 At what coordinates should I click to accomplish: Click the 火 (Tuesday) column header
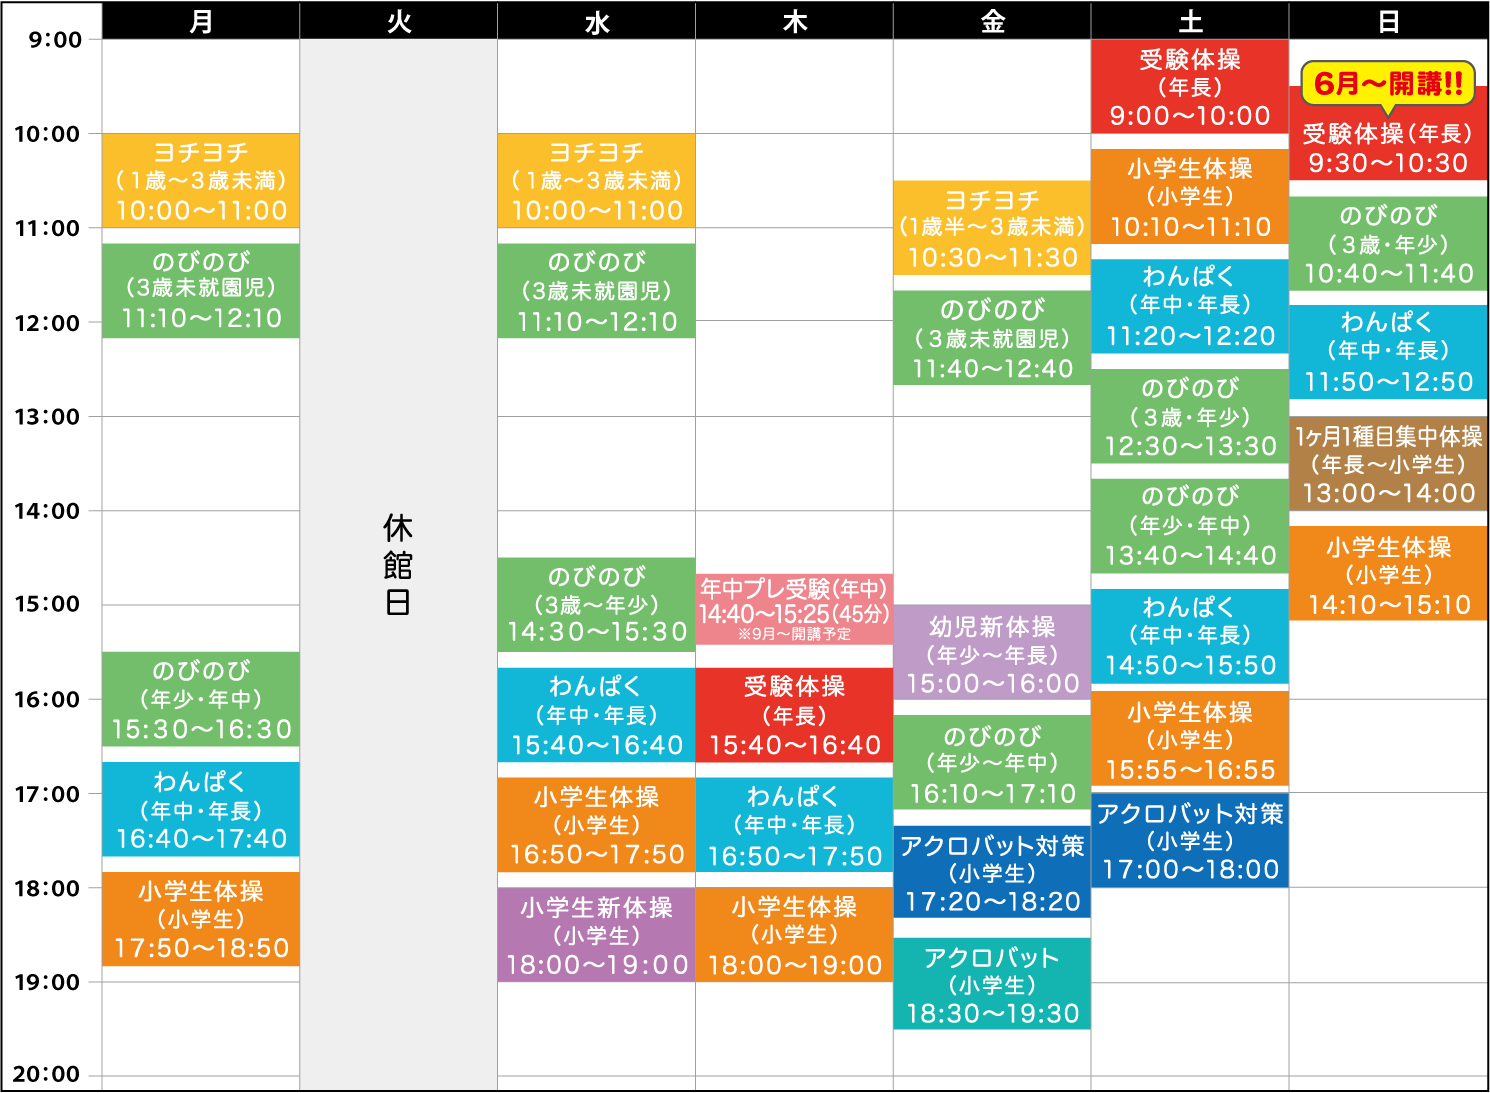[x=399, y=21]
